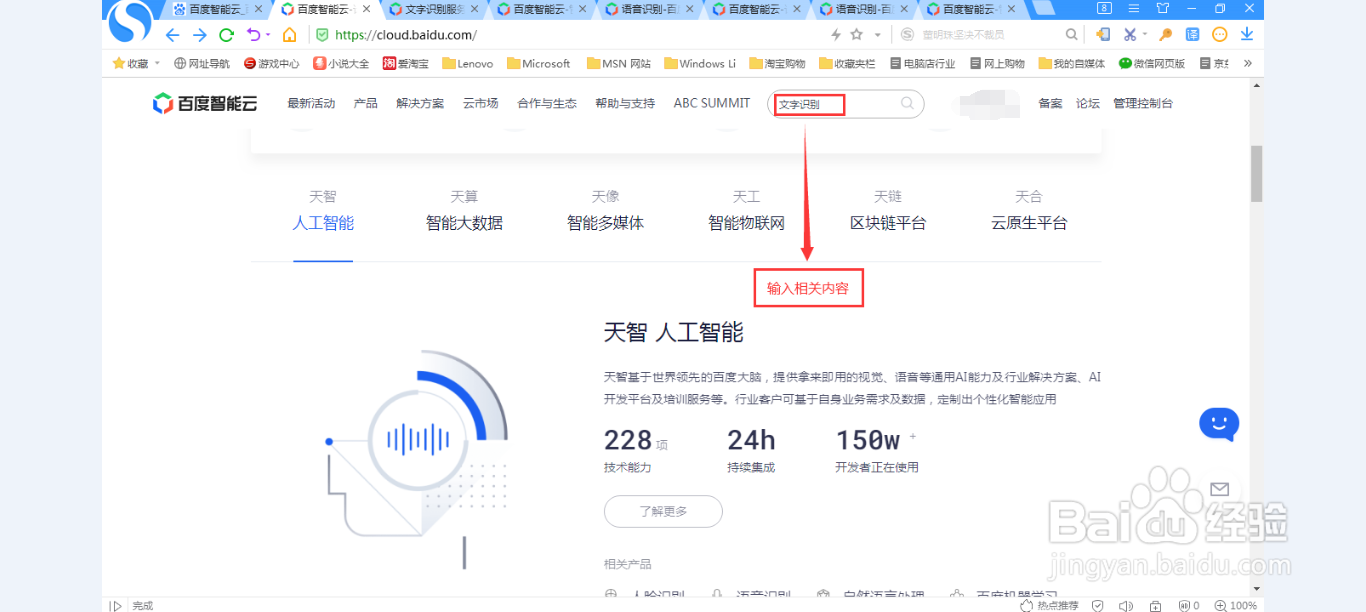The image size is (1366, 612).
Task: Open the 备案 link
Action: pyautogui.click(x=1050, y=103)
